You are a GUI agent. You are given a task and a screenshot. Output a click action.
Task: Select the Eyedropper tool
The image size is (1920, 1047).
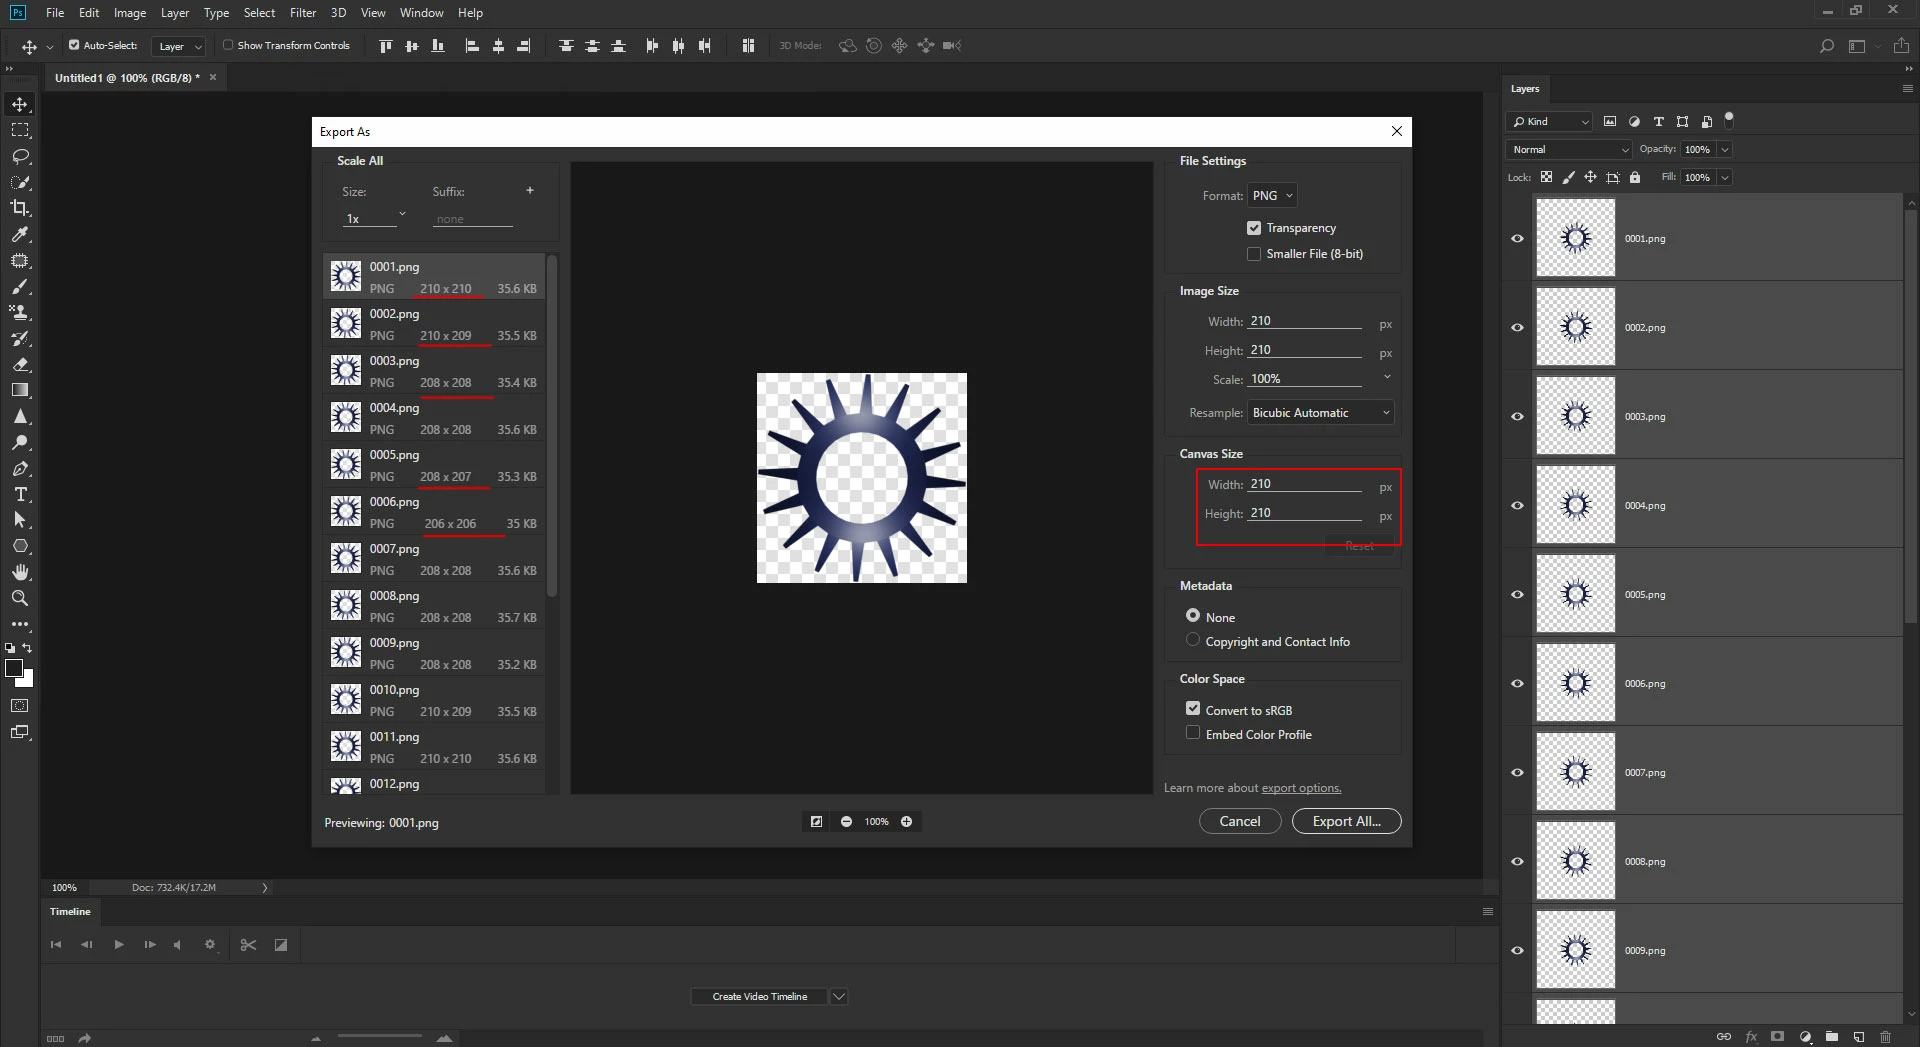[x=20, y=234]
